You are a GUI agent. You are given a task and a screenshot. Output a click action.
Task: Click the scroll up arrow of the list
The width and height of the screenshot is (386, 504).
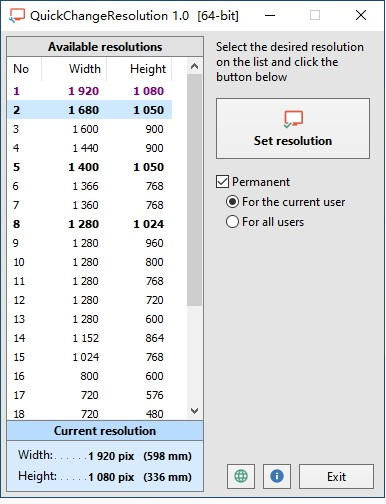click(194, 66)
